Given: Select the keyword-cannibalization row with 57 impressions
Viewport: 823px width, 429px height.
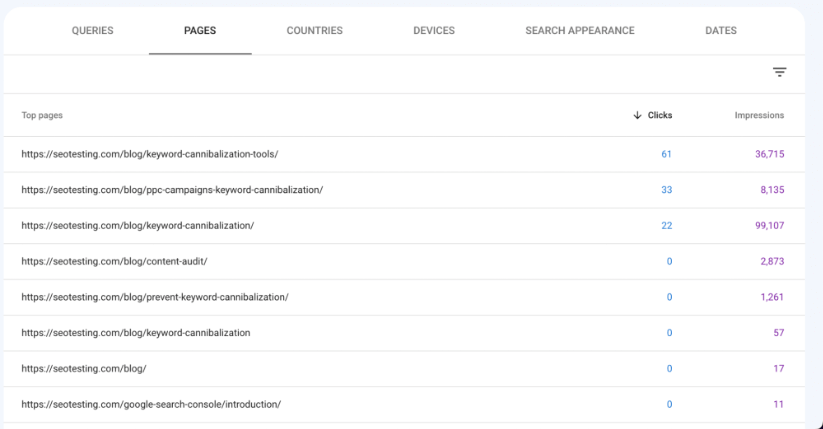Looking at the screenshot, I should 404,332.
